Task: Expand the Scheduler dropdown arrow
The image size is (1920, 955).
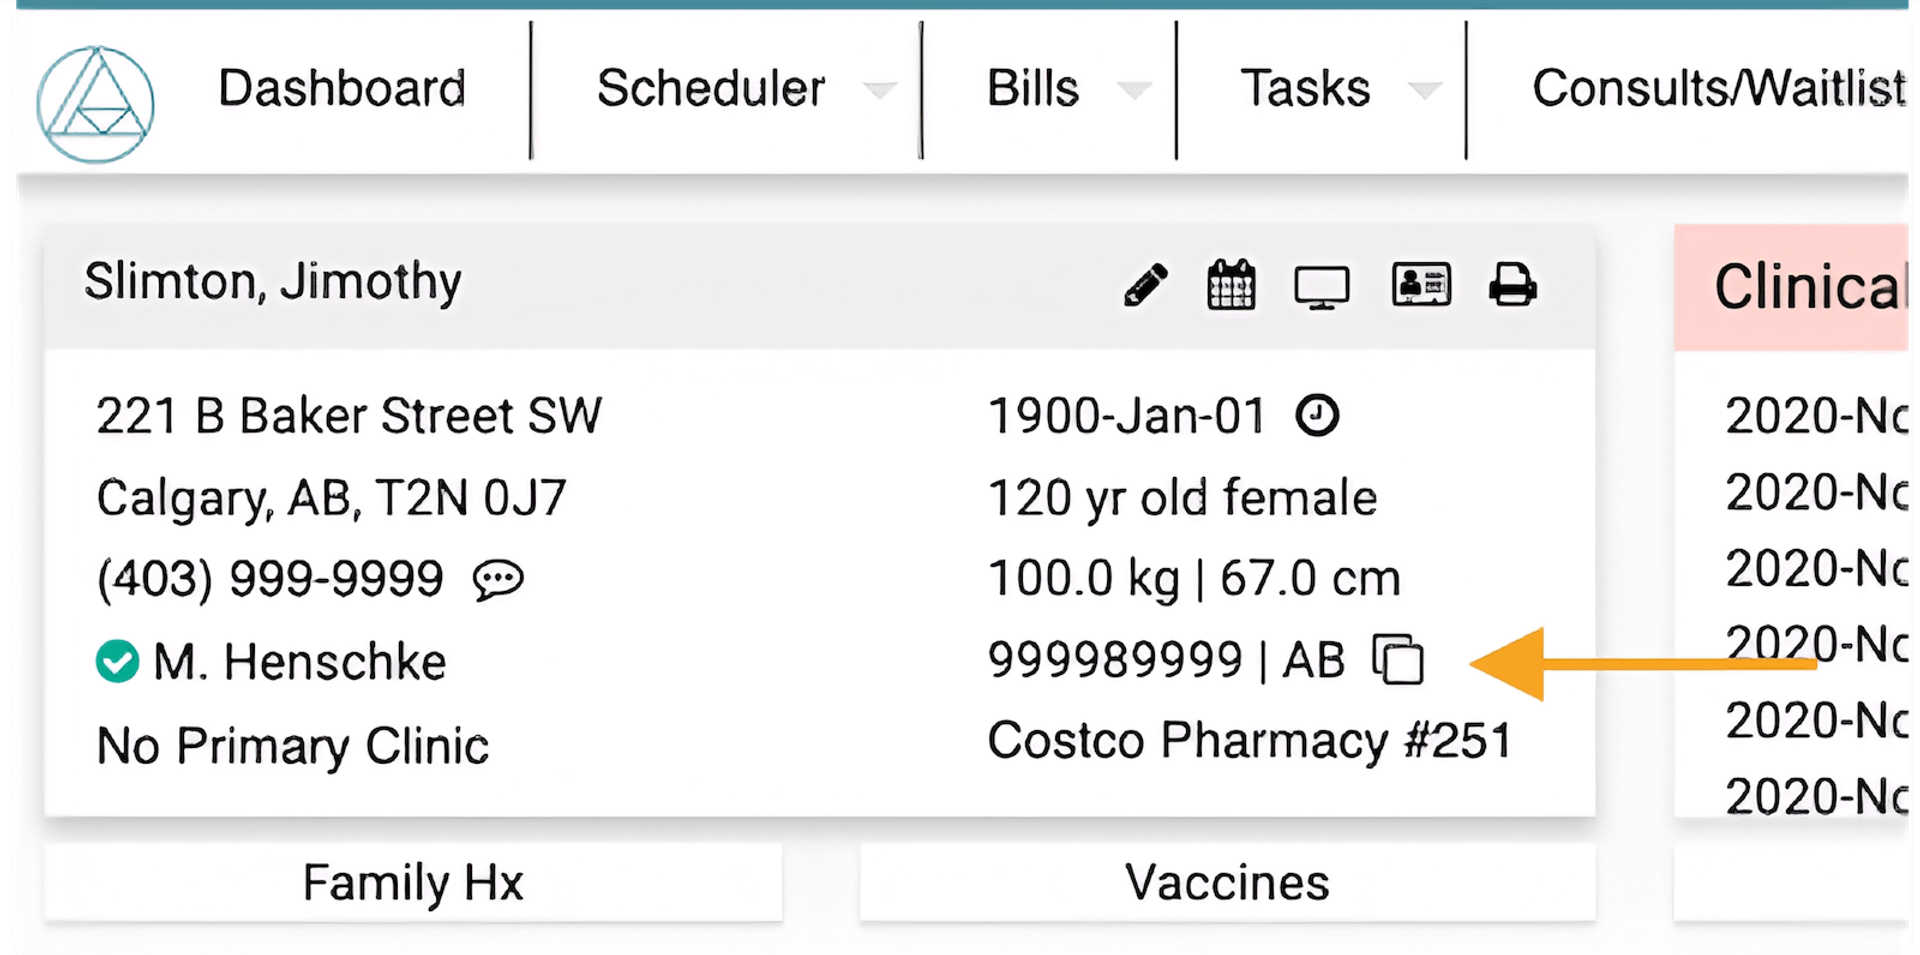Action: point(879,91)
